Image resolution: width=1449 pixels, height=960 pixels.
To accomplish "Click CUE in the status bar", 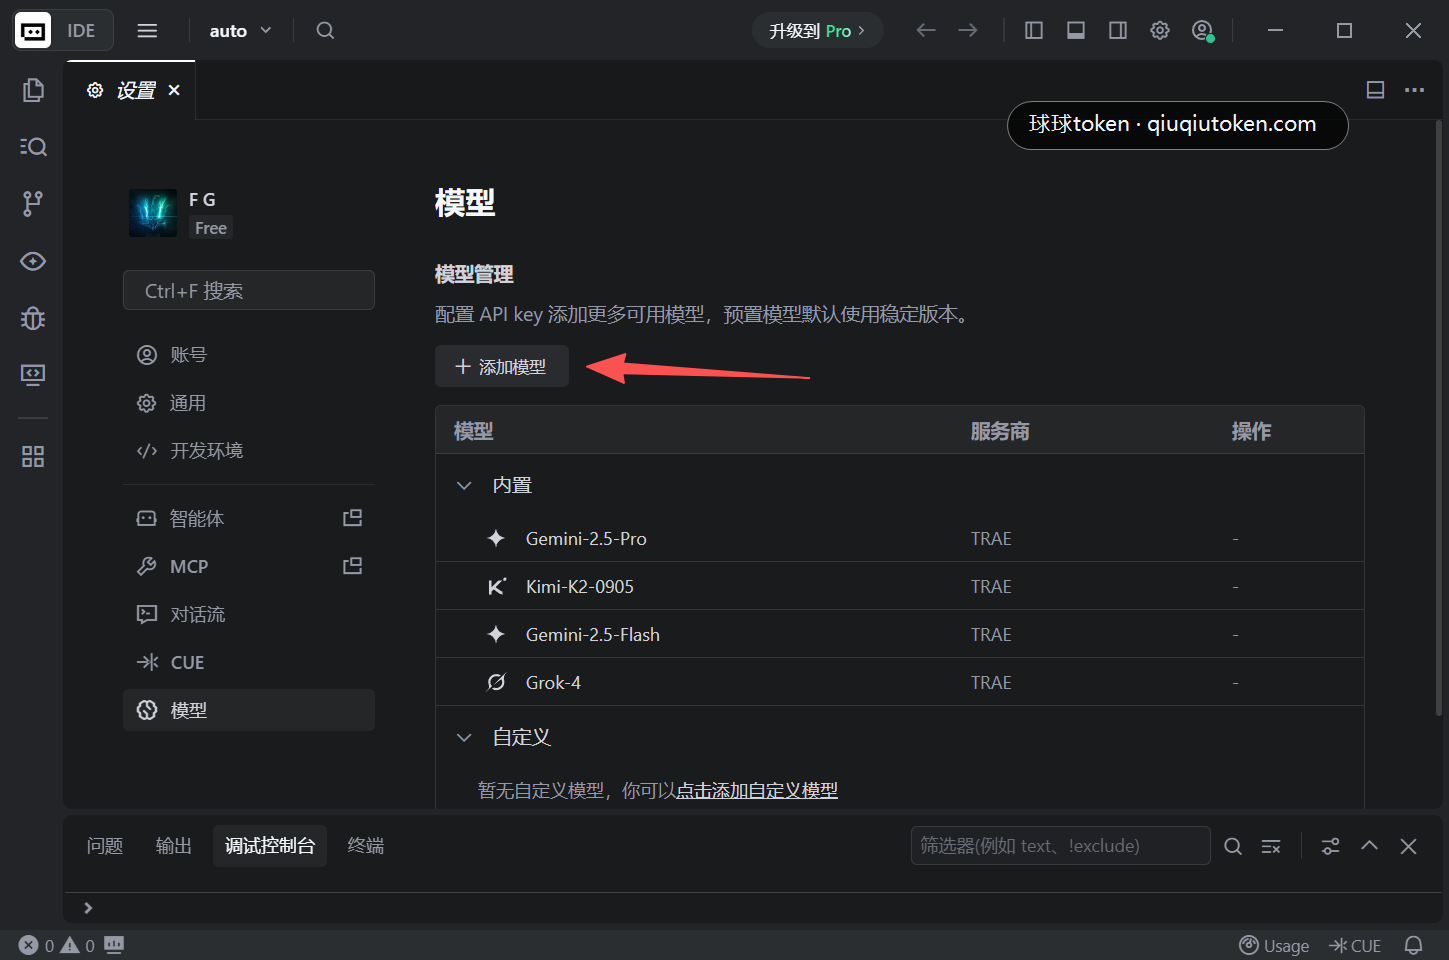I will (1355, 945).
